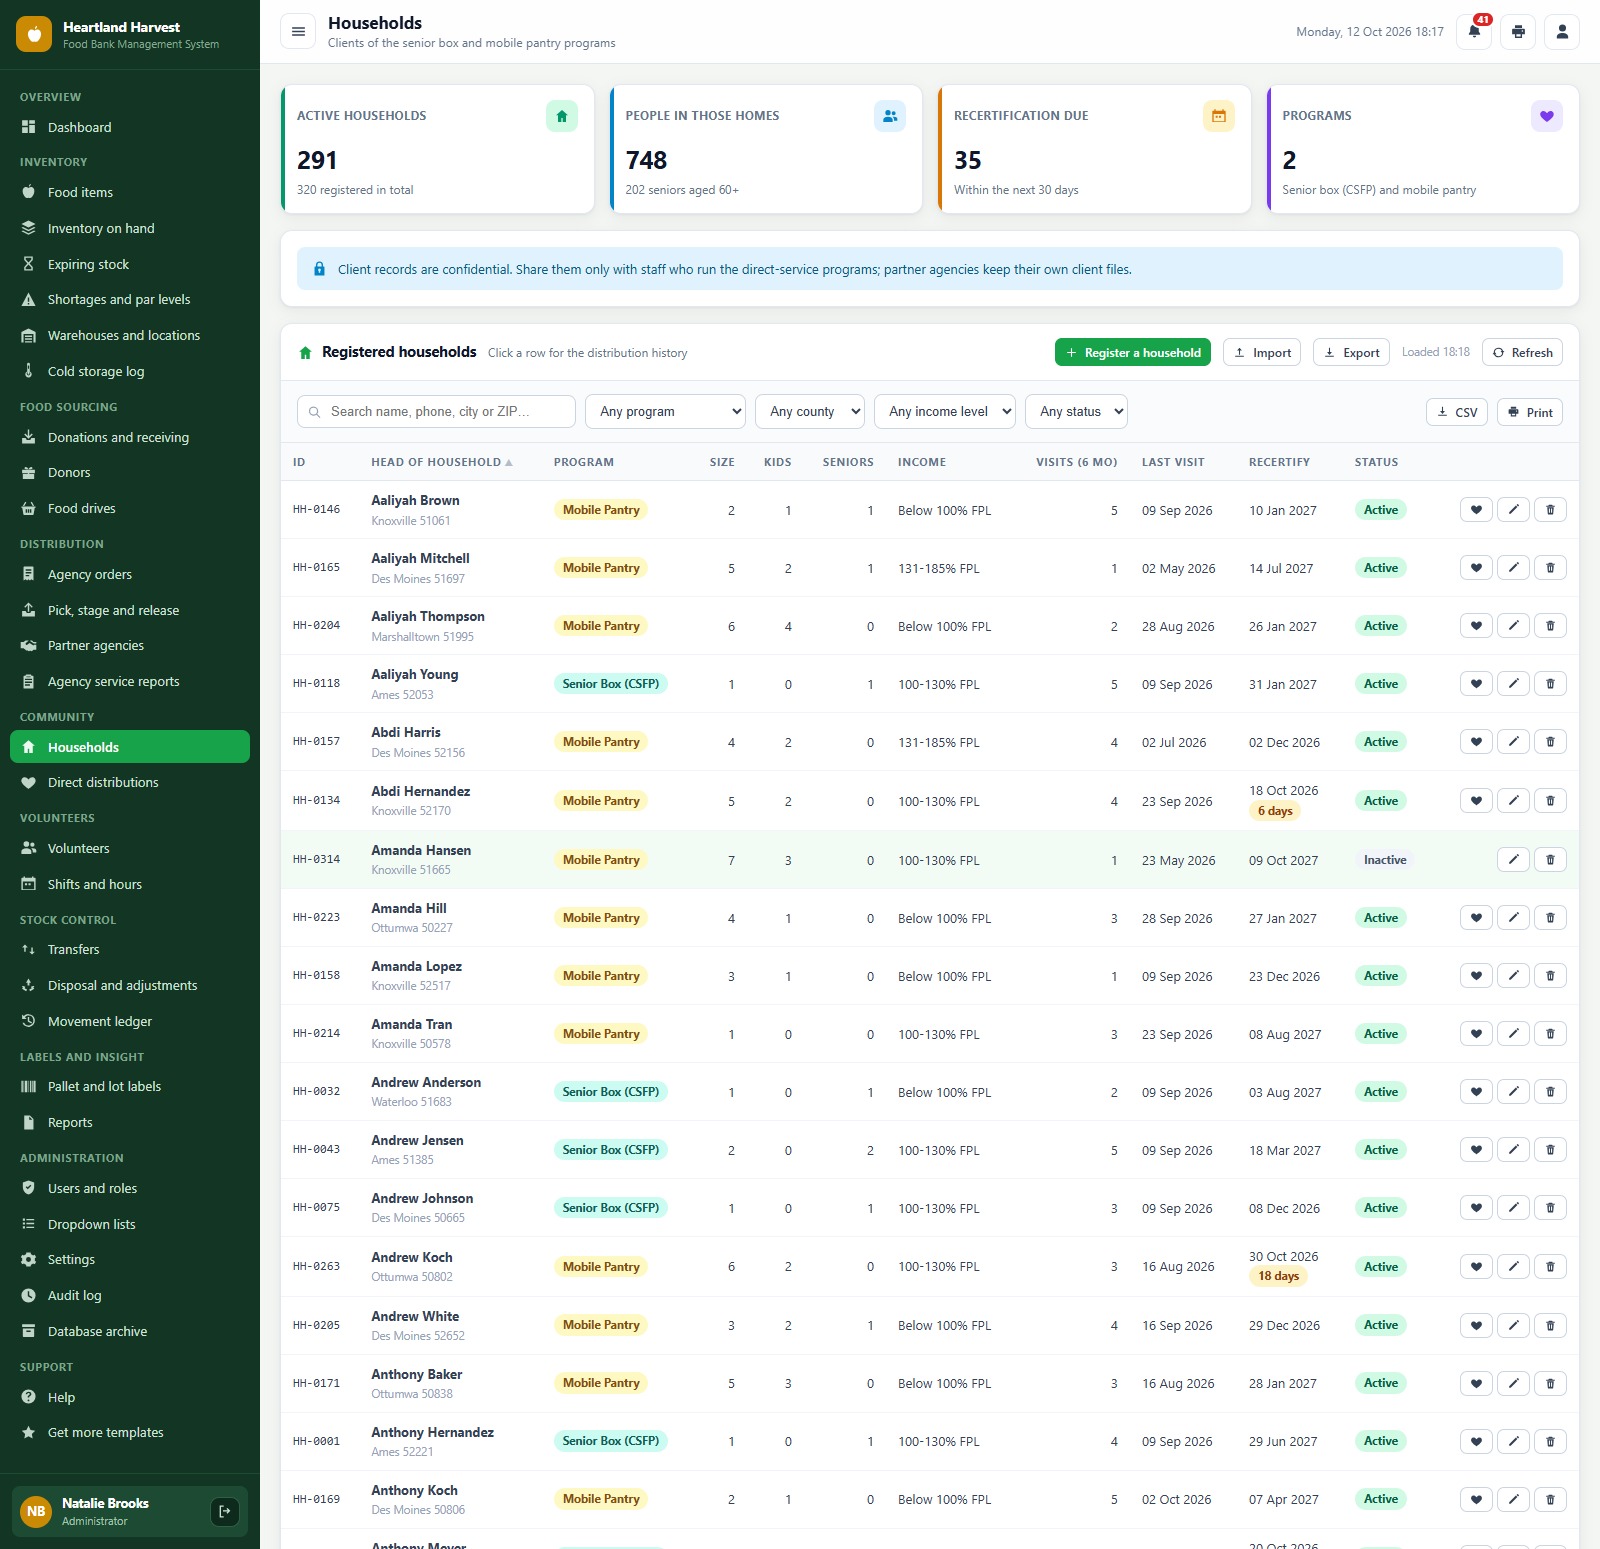Open Audit log in the sidebar
1600x1549 pixels.
click(130, 1296)
